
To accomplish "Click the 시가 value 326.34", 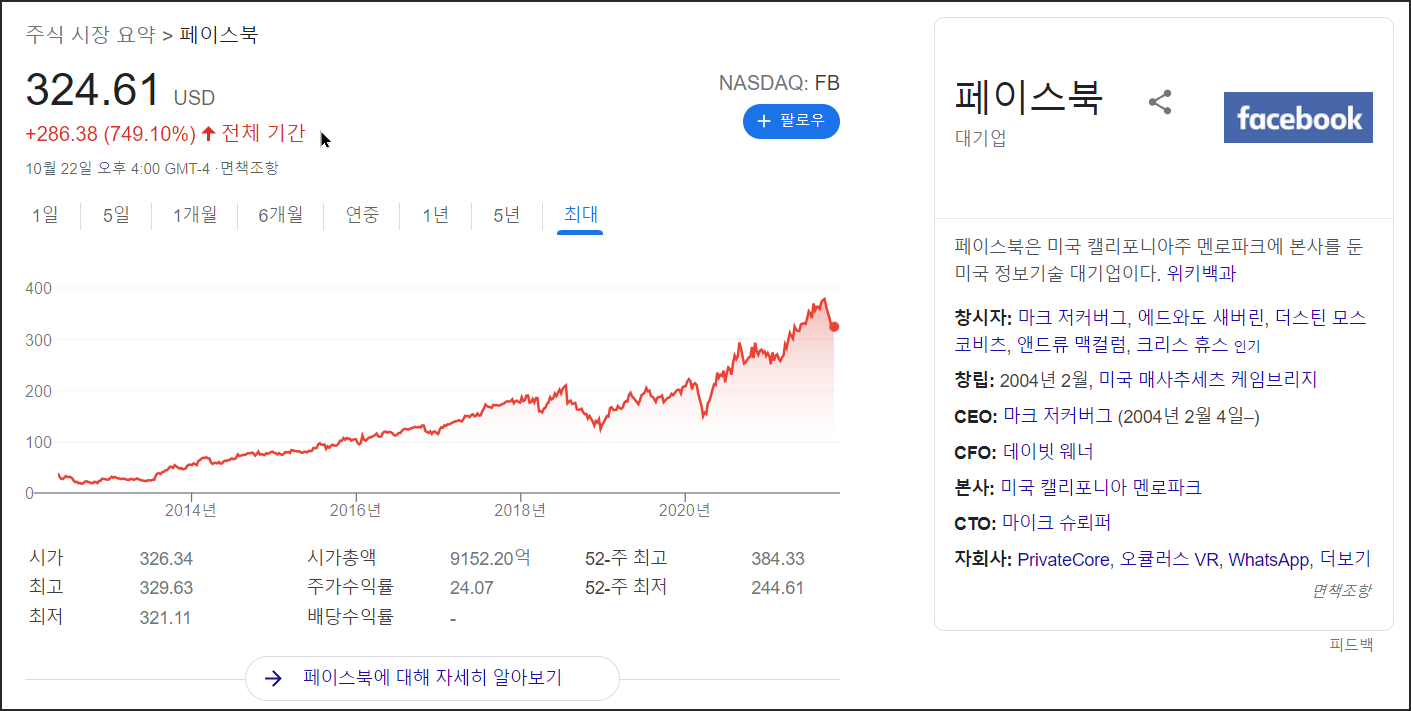I will click(x=166, y=559).
